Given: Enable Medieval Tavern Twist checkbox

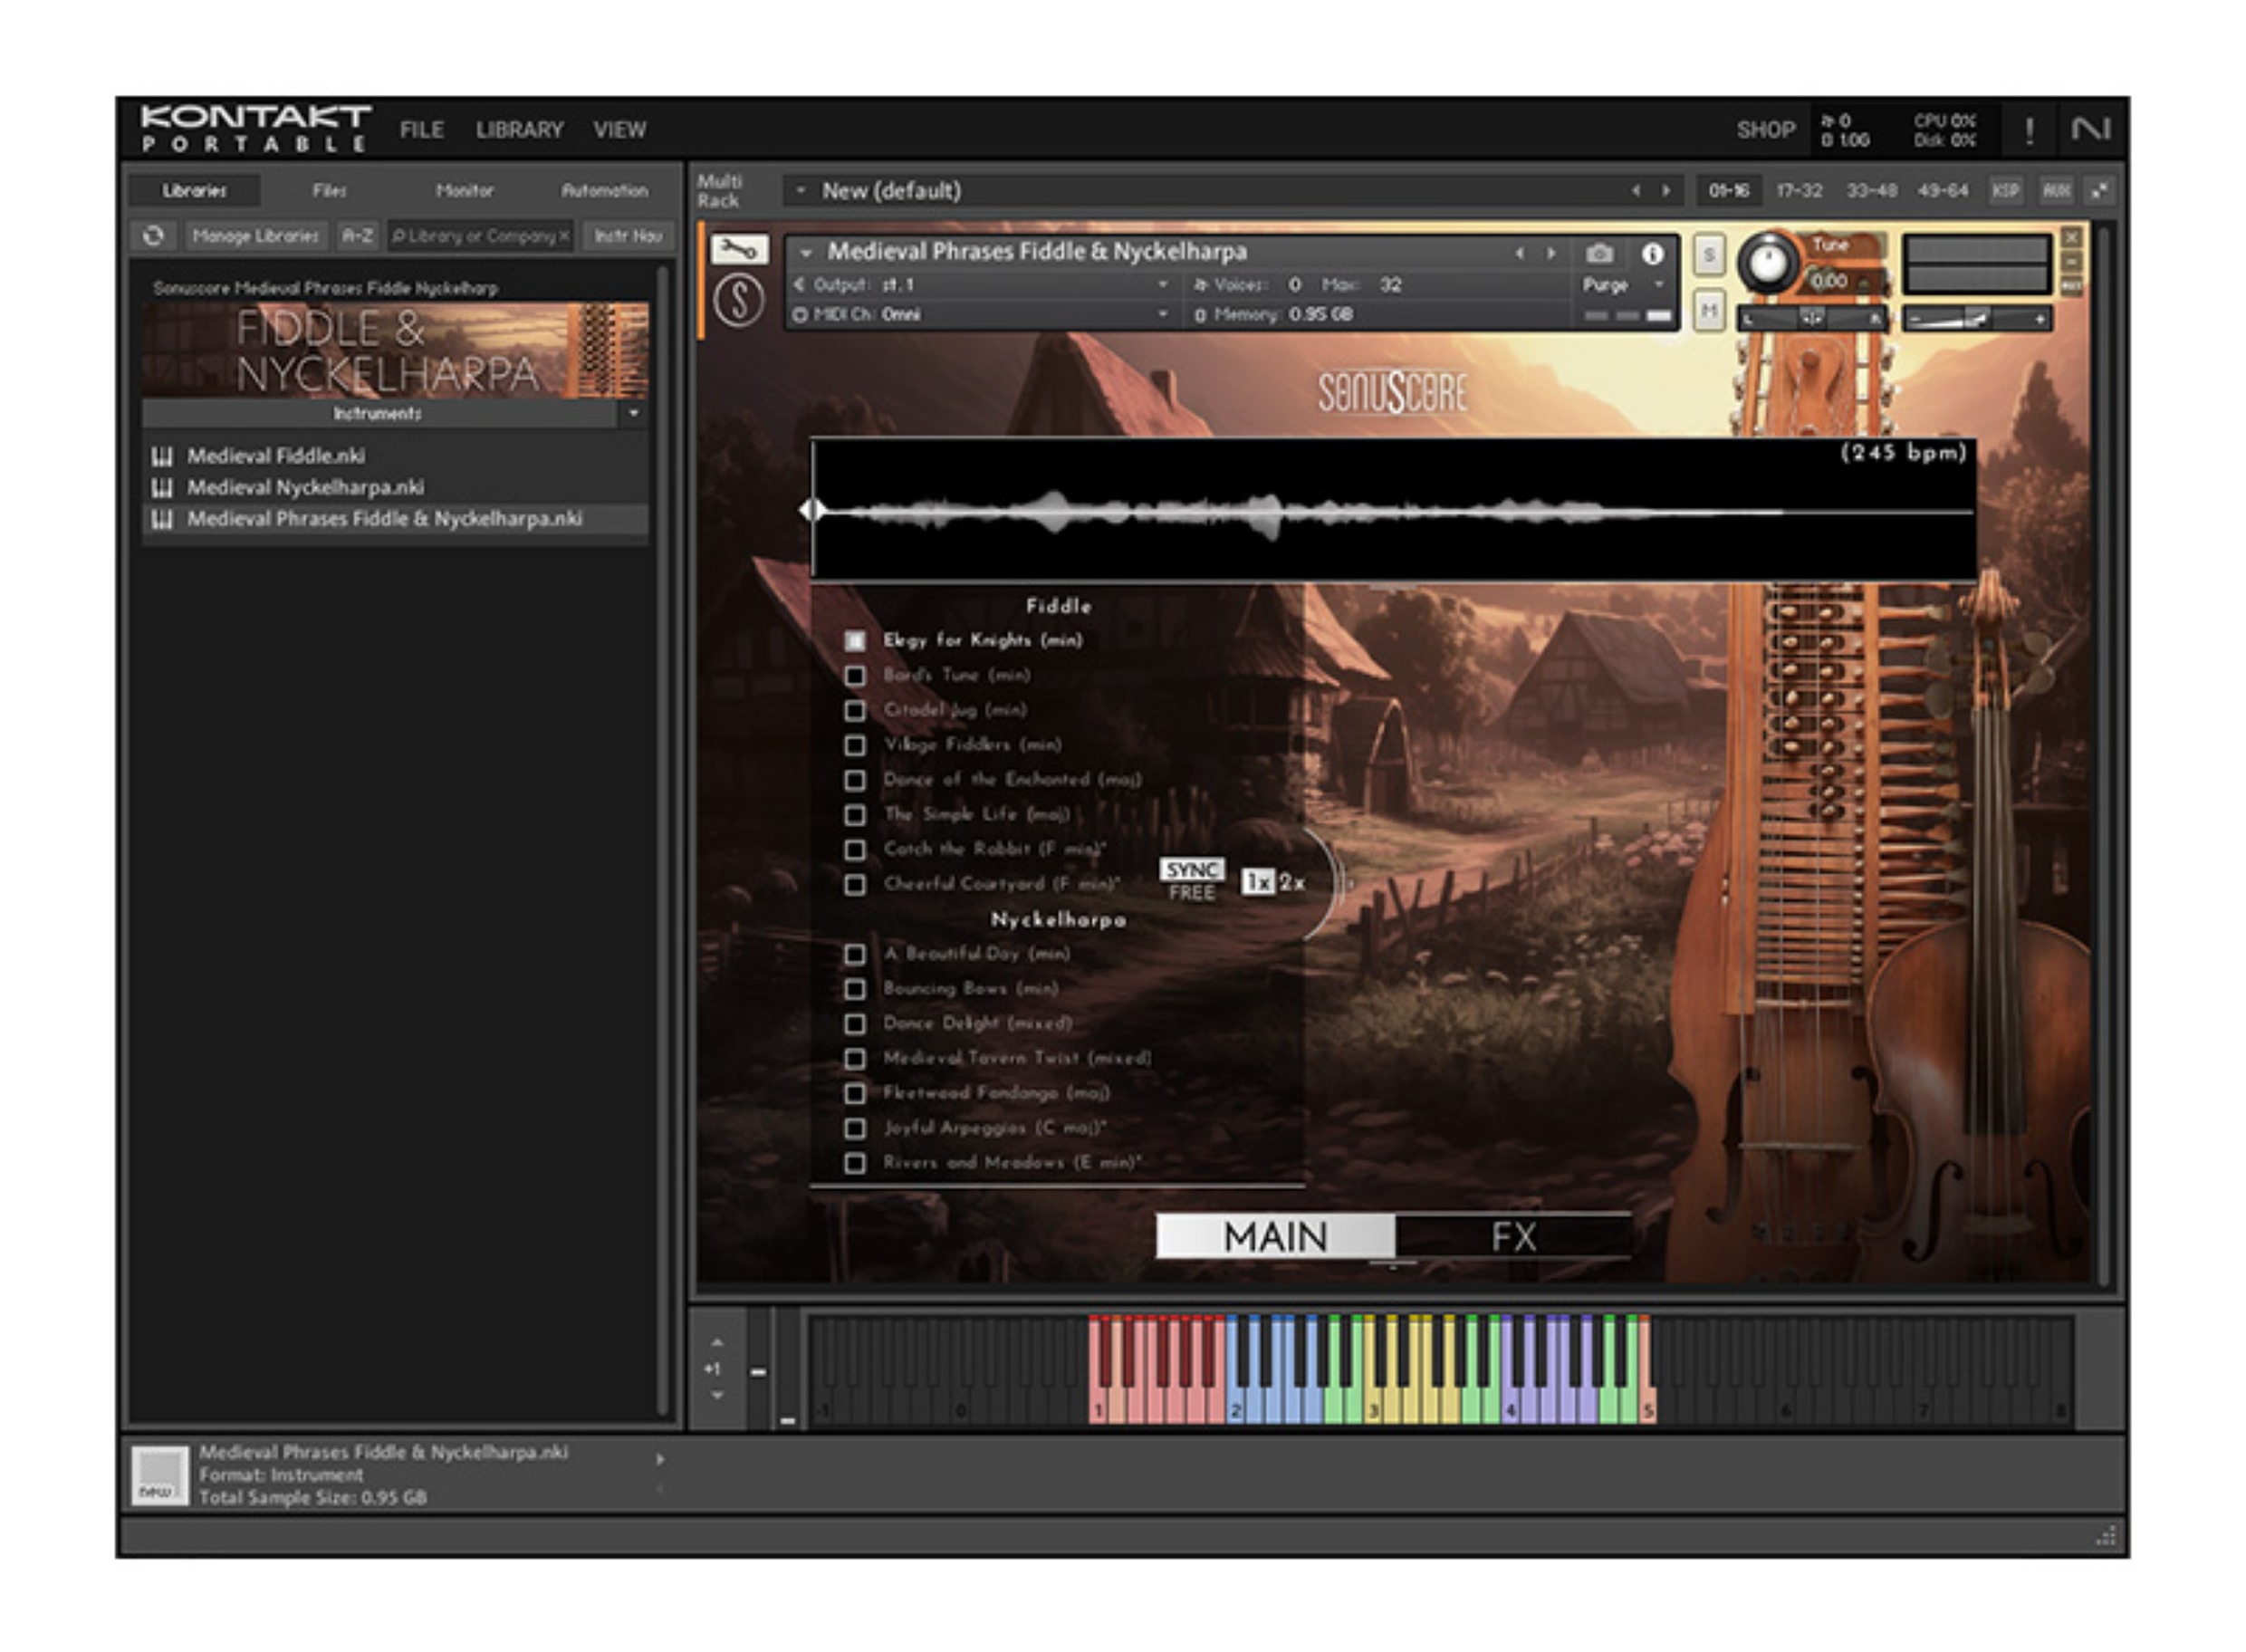Looking at the screenshot, I should click(x=855, y=1059).
